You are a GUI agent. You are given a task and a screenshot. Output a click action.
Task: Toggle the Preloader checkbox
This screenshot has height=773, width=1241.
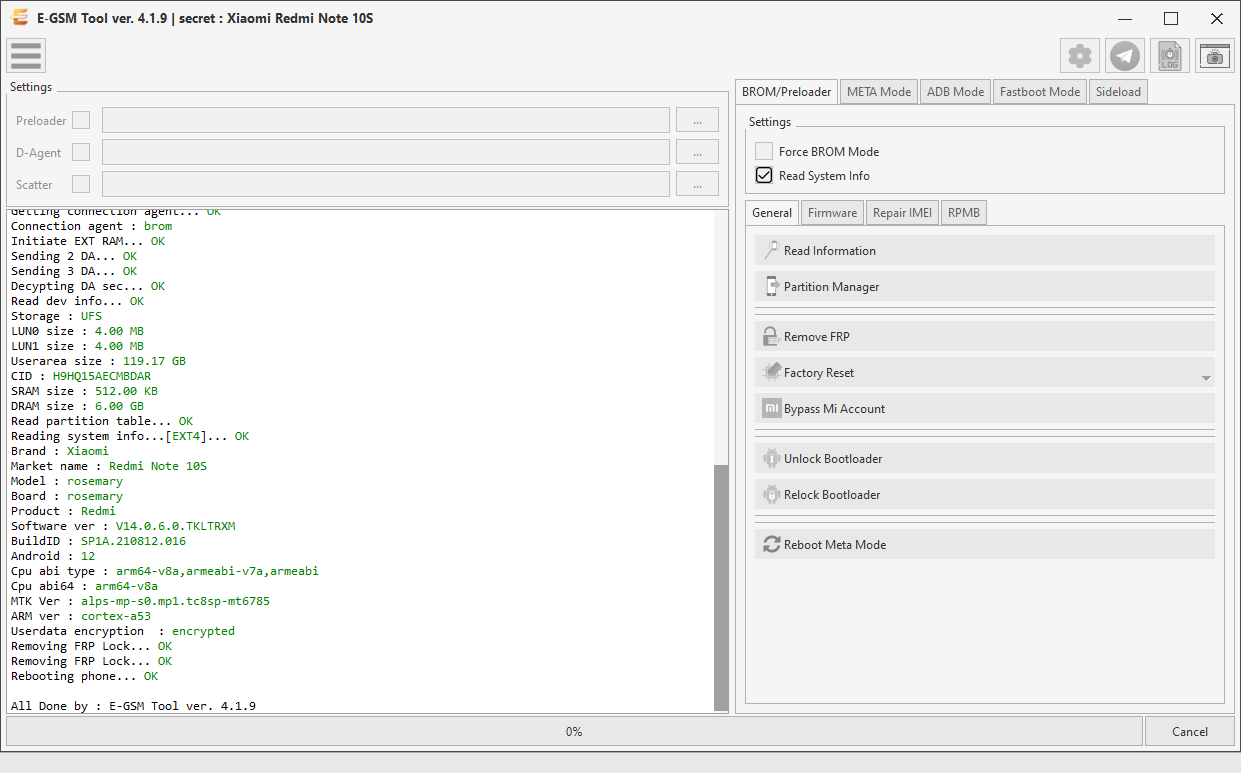pos(81,120)
